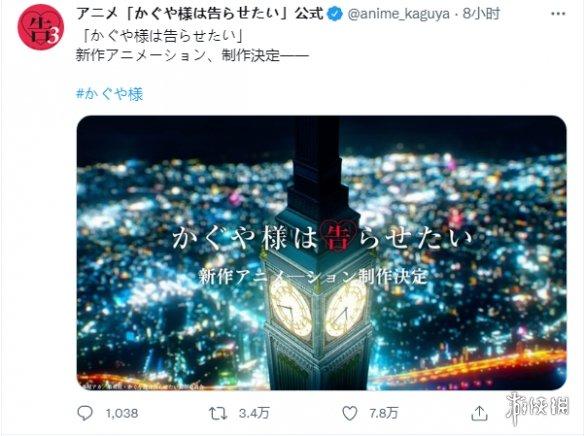Click the 8小时 timestamp
Viewport: 584px width, 436px height.
(481, 14)
